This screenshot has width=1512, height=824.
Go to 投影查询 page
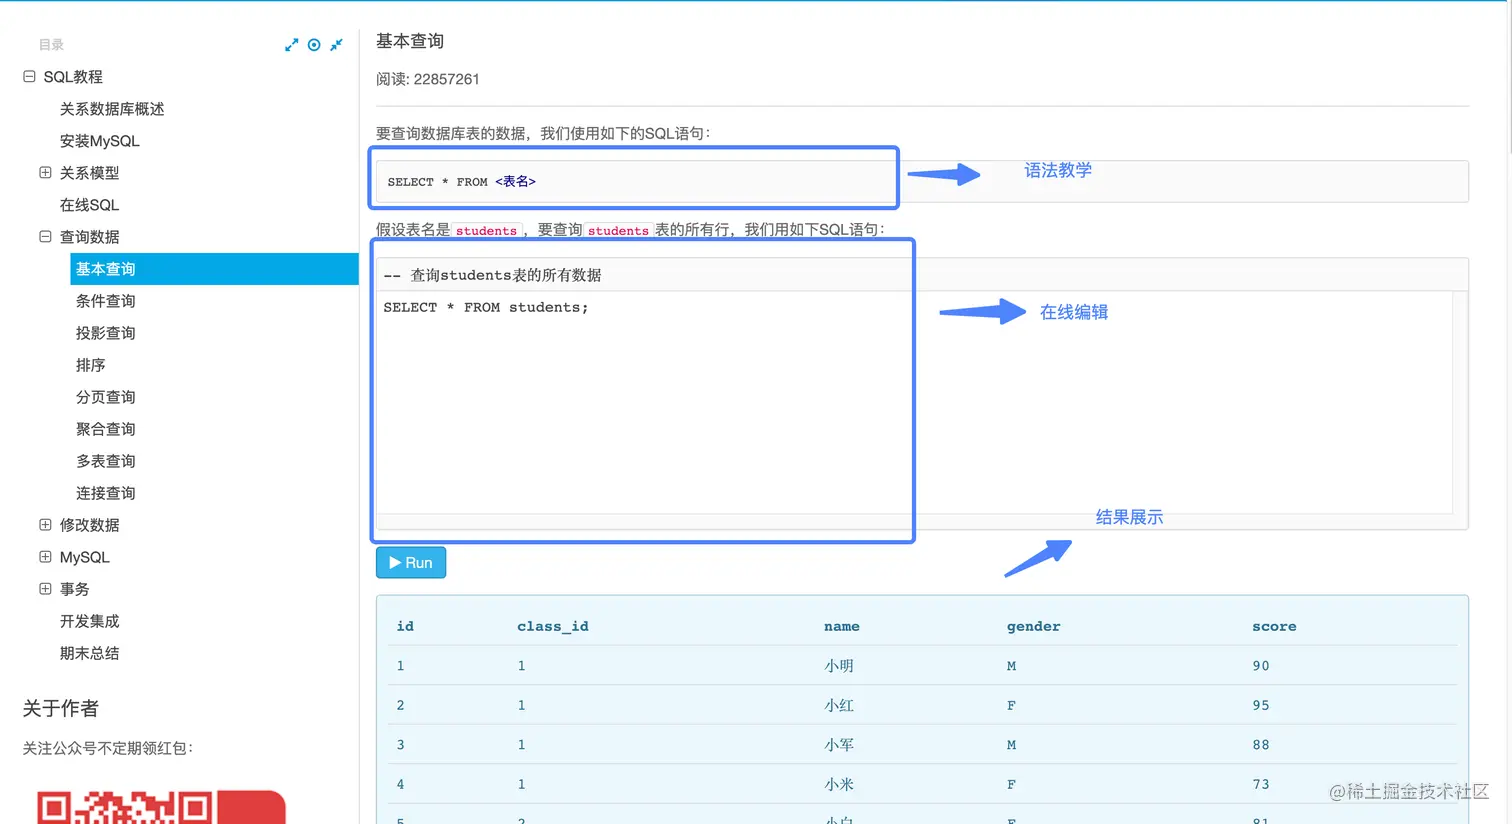pos(105,333)
